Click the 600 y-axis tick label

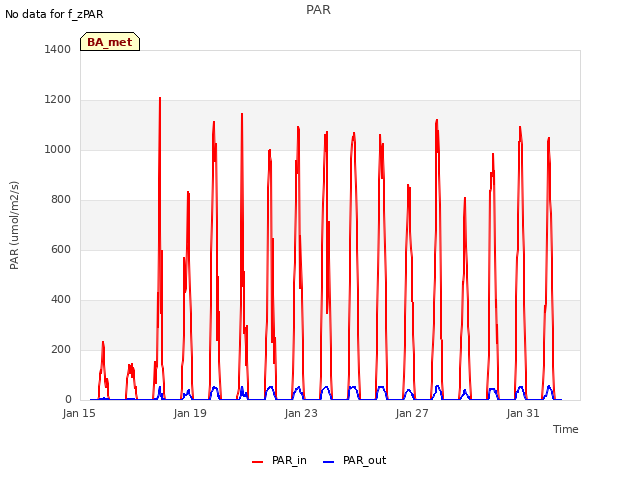point(61,249)
